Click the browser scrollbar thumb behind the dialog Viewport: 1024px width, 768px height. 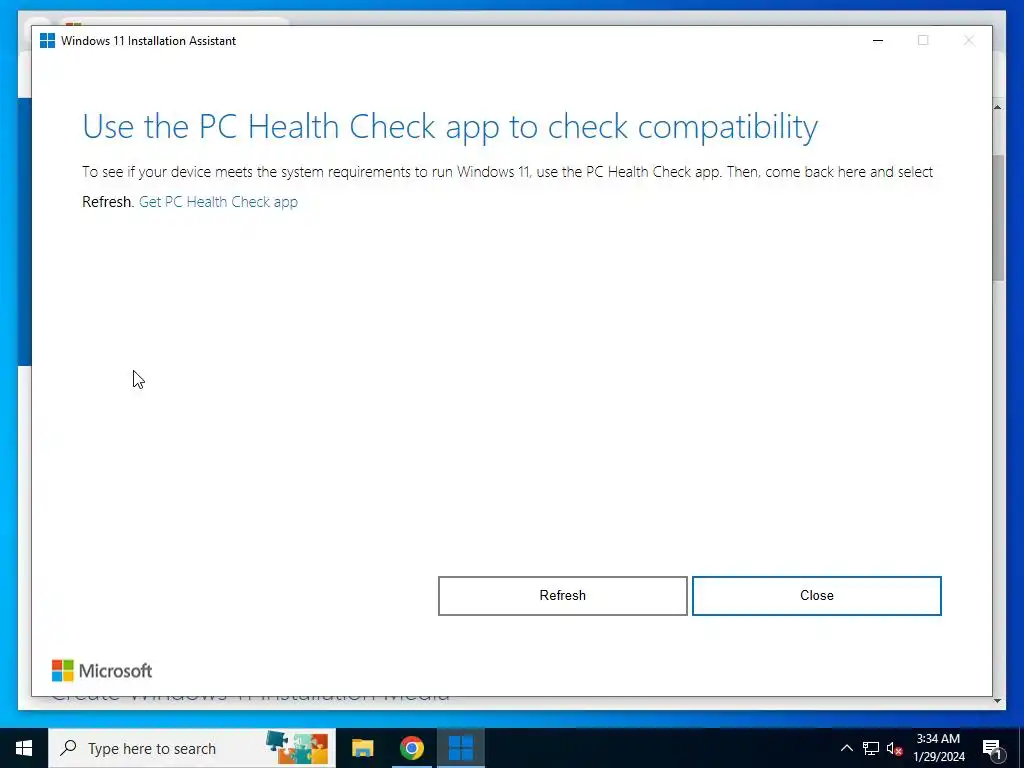pyautogui.click(x=998, y=217)
